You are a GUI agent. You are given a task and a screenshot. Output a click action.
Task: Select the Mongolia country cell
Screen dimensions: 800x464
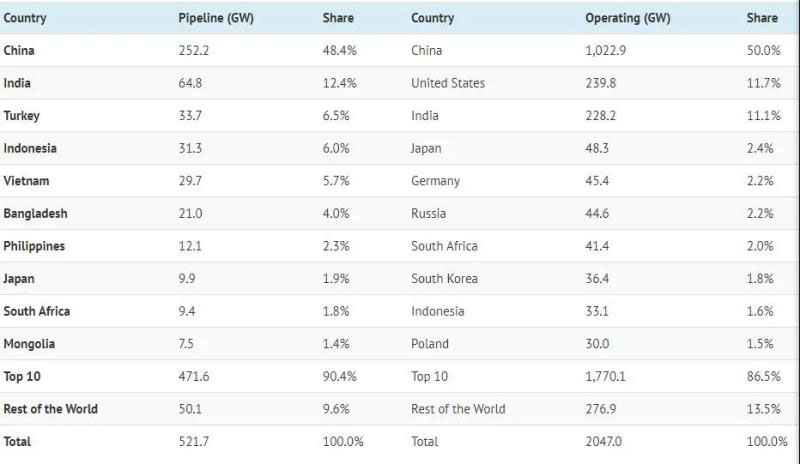coord(29,344)
